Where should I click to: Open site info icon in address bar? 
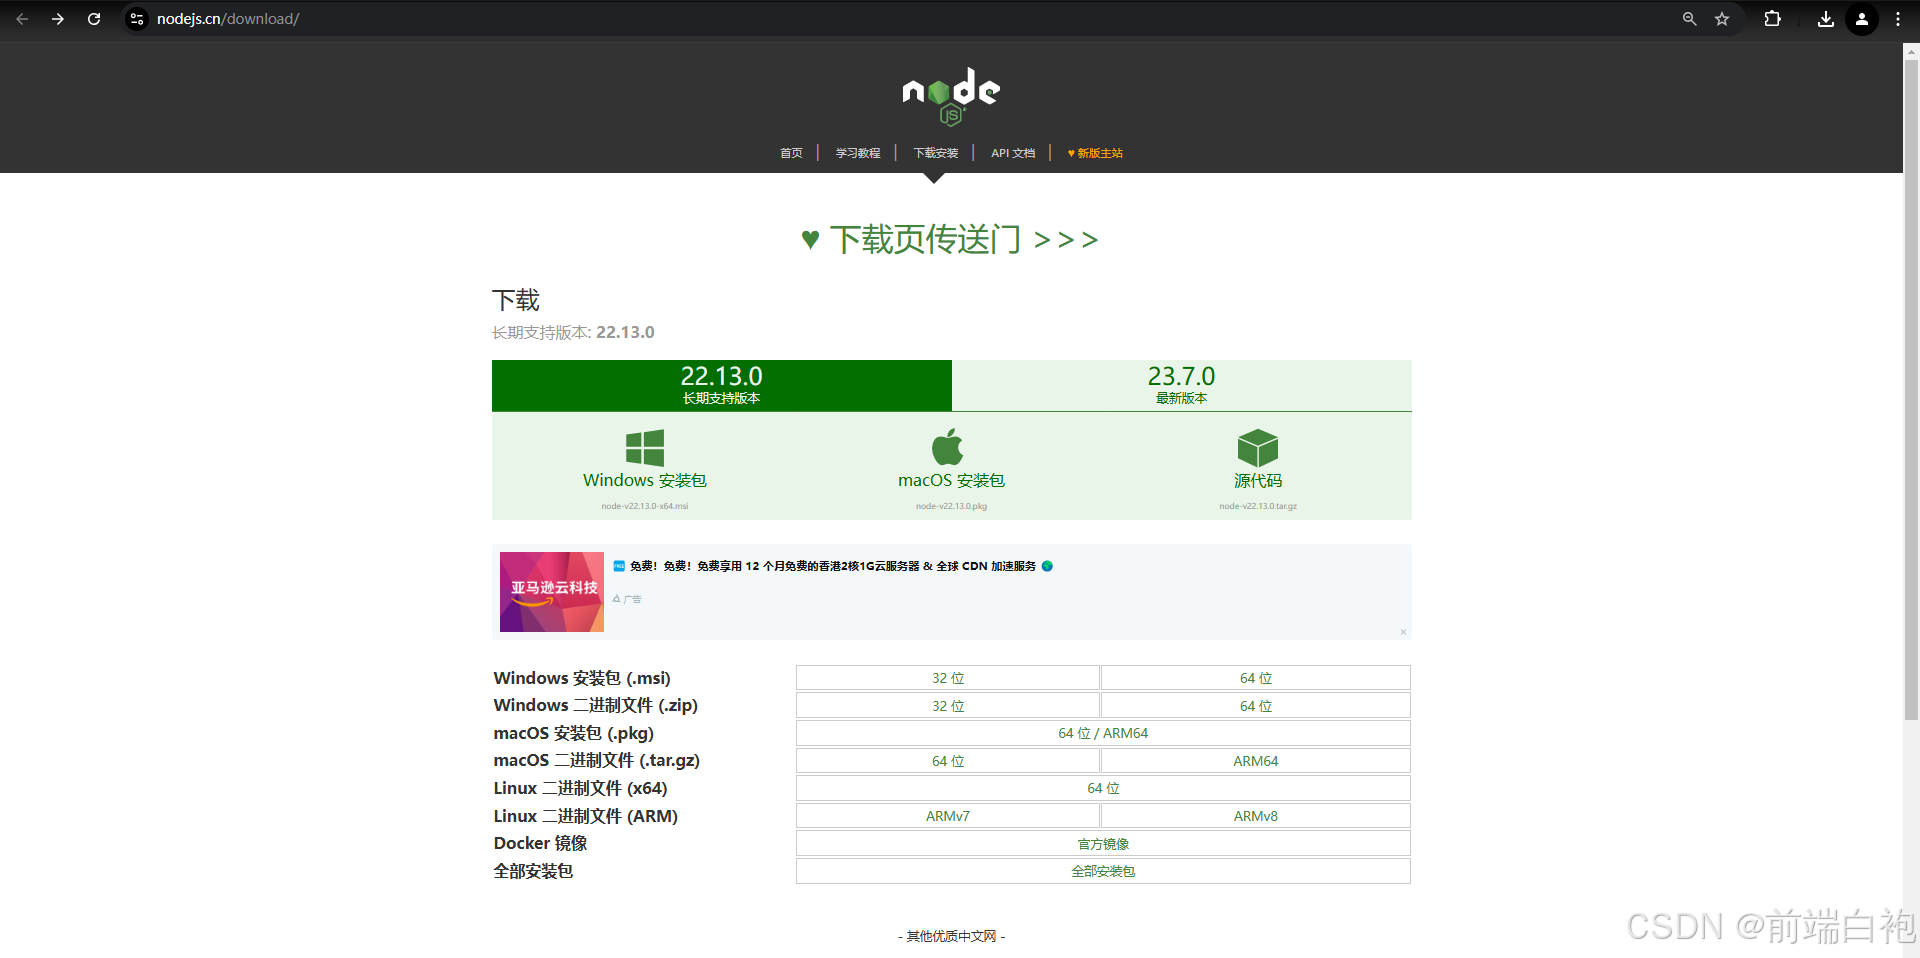click(x=137, y=19)
